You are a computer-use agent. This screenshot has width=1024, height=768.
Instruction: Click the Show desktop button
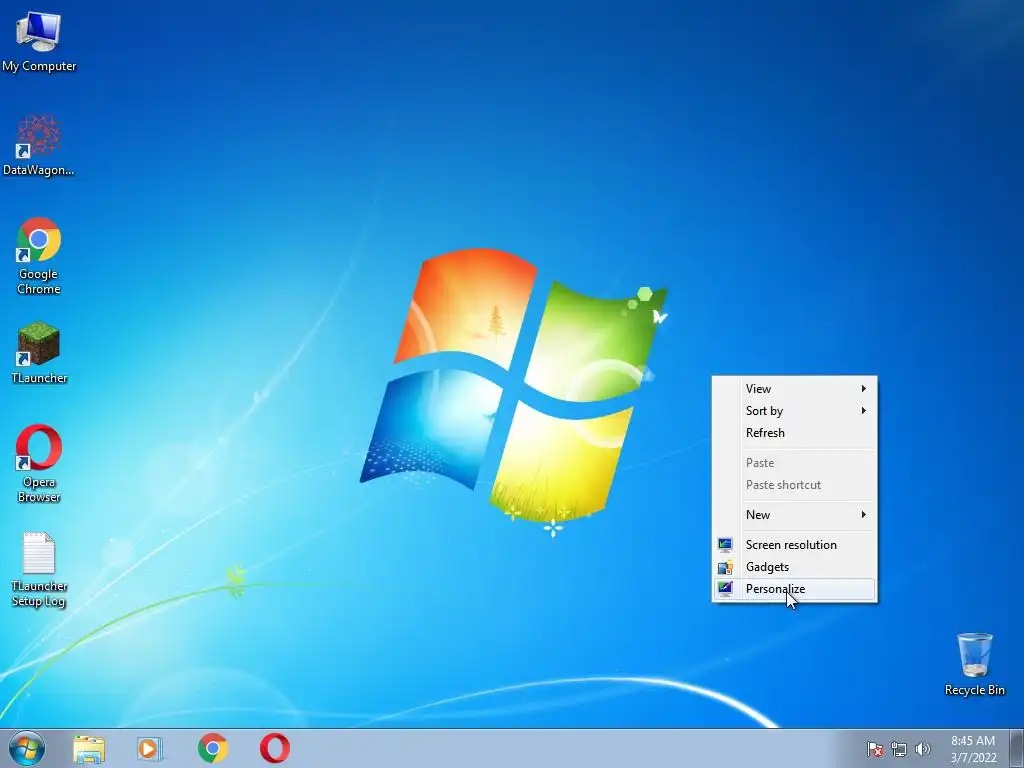pos(1017,748)
